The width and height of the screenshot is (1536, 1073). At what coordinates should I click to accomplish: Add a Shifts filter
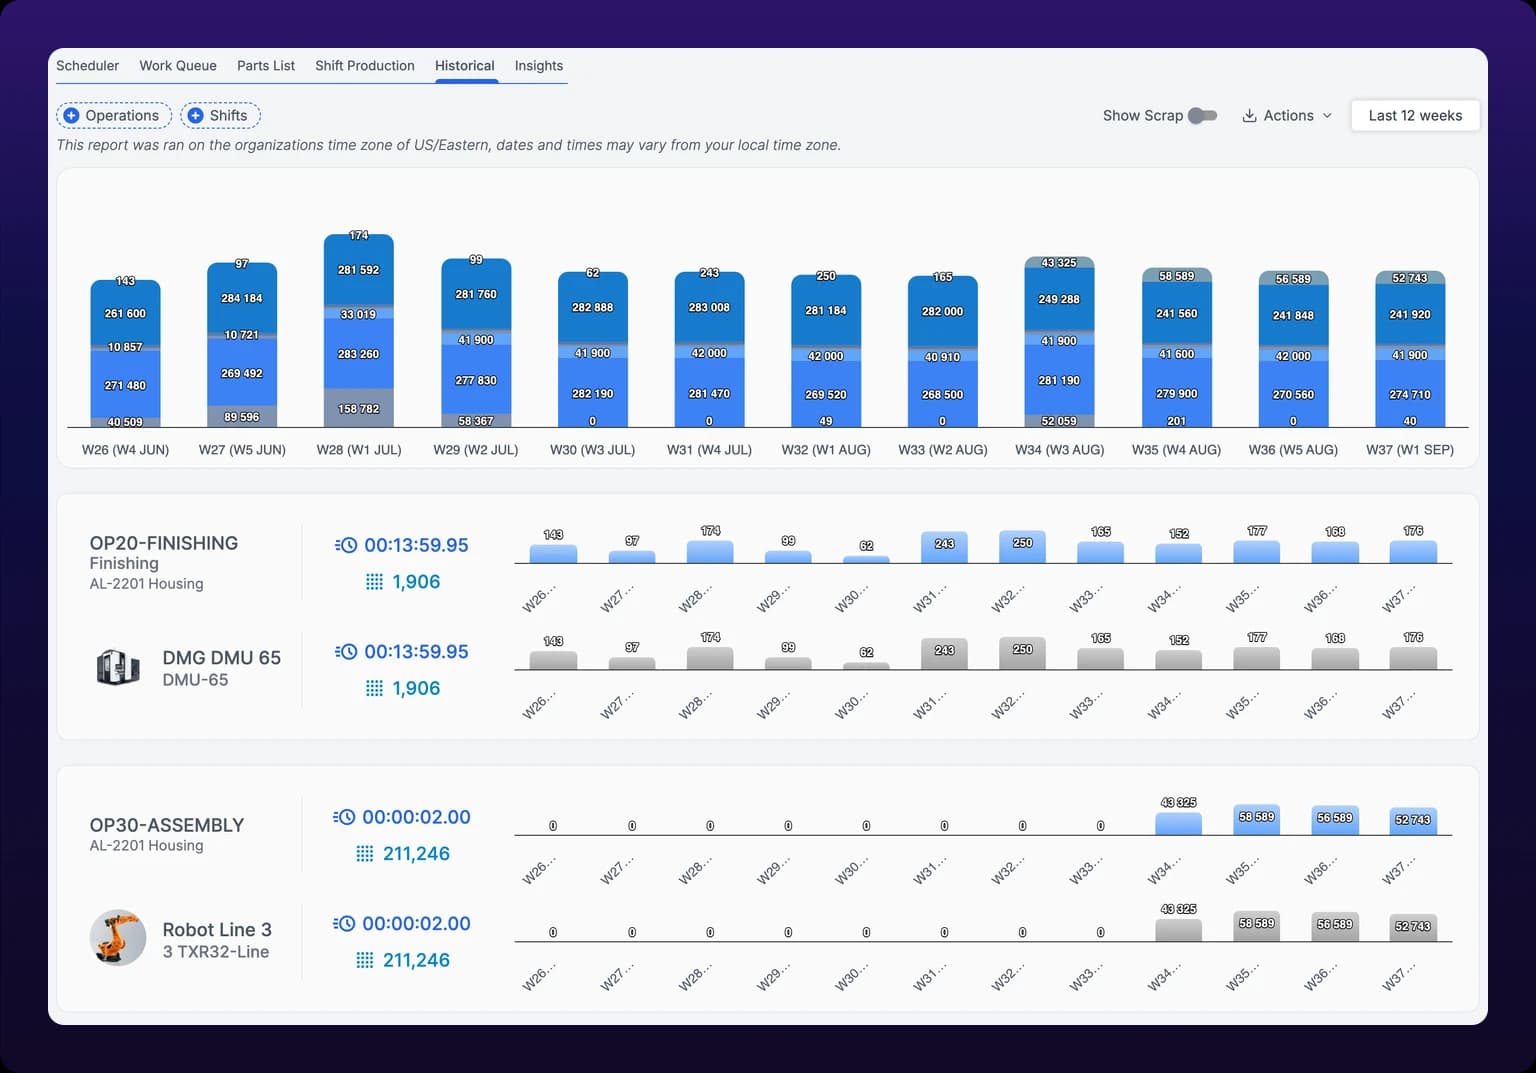point(221,116)
